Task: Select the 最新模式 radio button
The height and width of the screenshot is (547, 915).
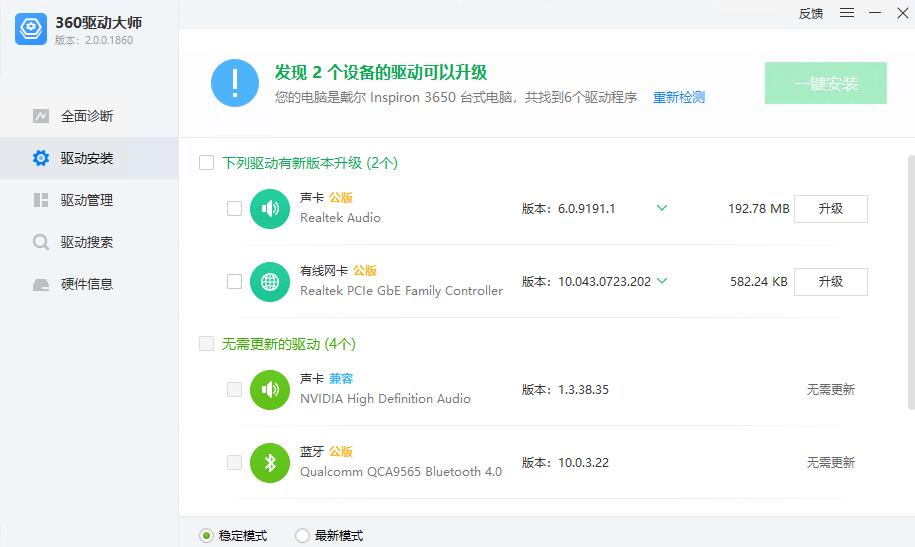Action: 302,535
